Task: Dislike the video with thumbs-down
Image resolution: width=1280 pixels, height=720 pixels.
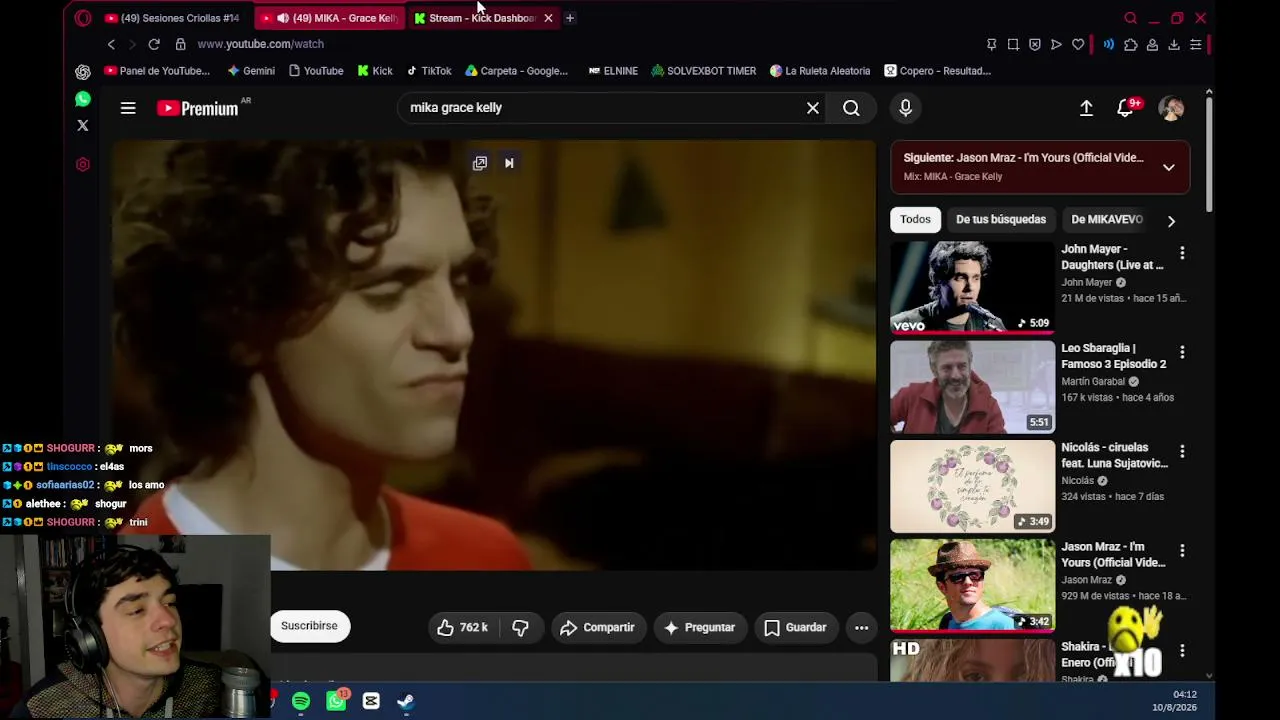Action: (x=520, y=627)
